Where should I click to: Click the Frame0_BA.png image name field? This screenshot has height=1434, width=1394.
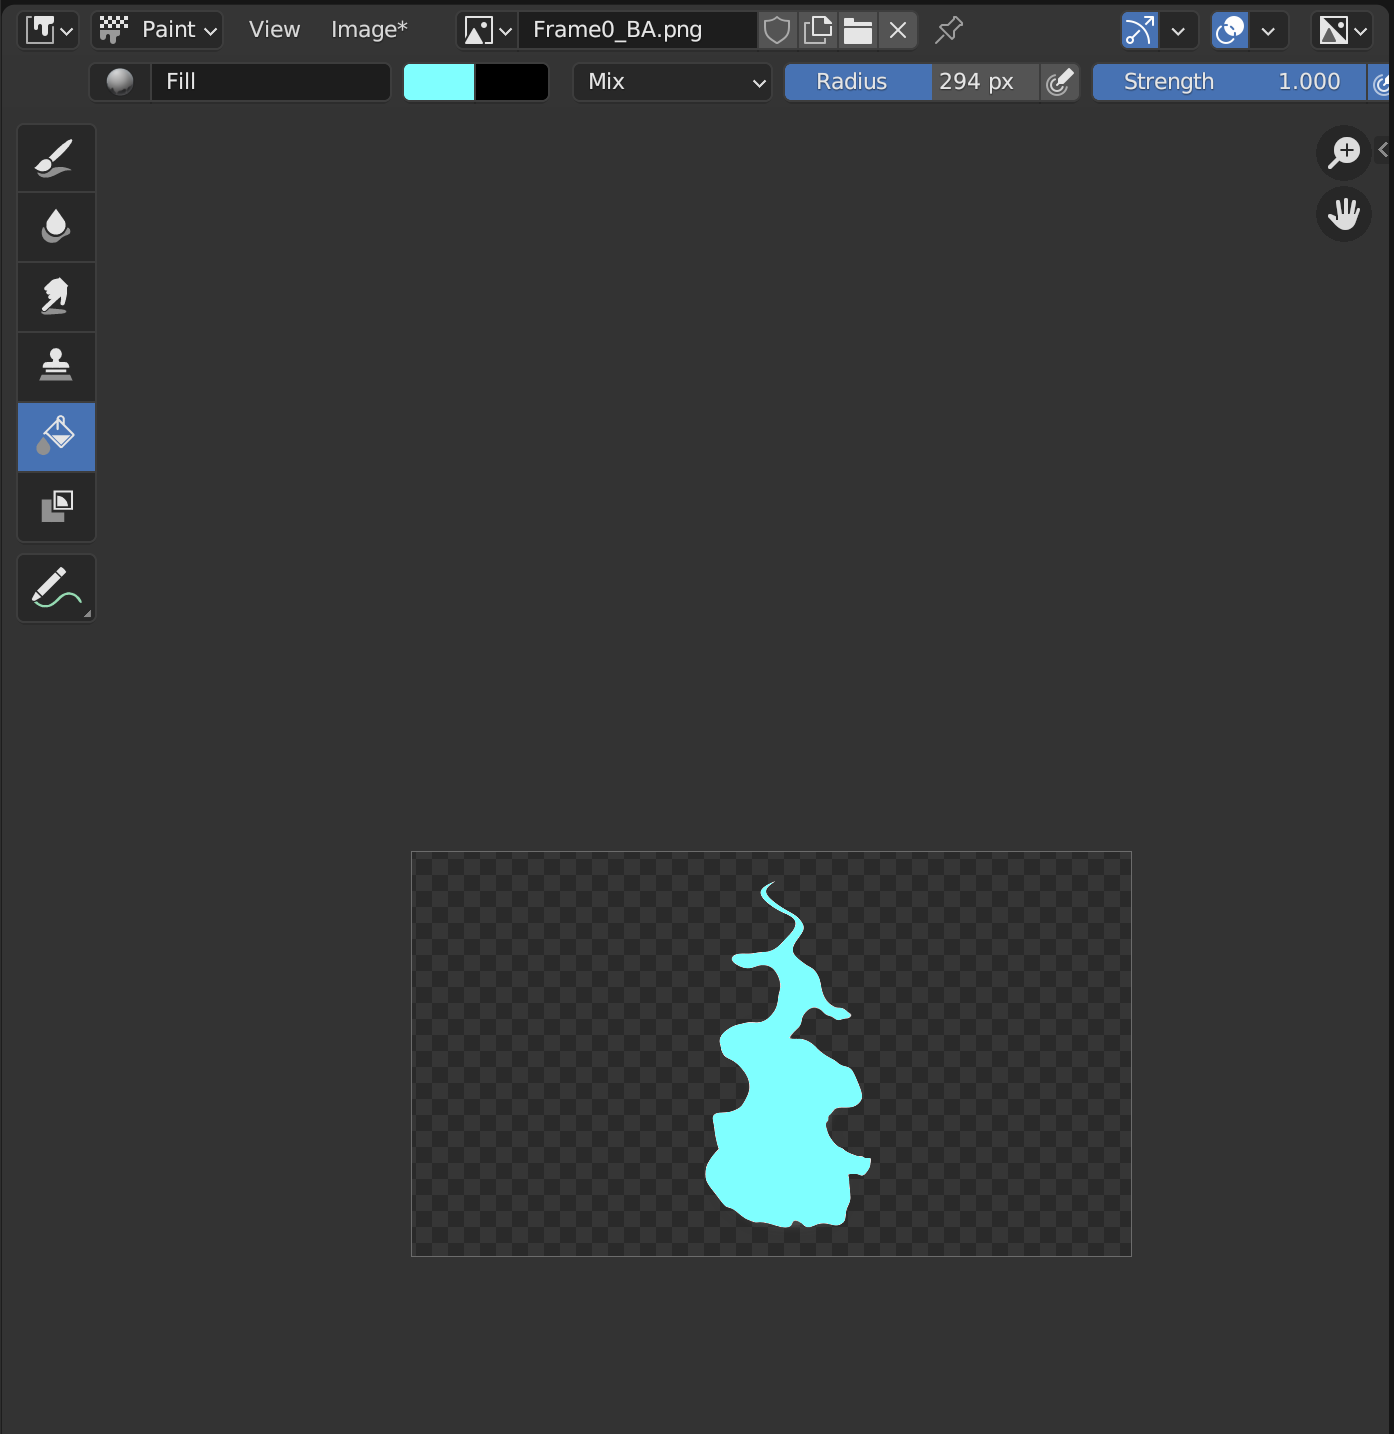[637, 30]
